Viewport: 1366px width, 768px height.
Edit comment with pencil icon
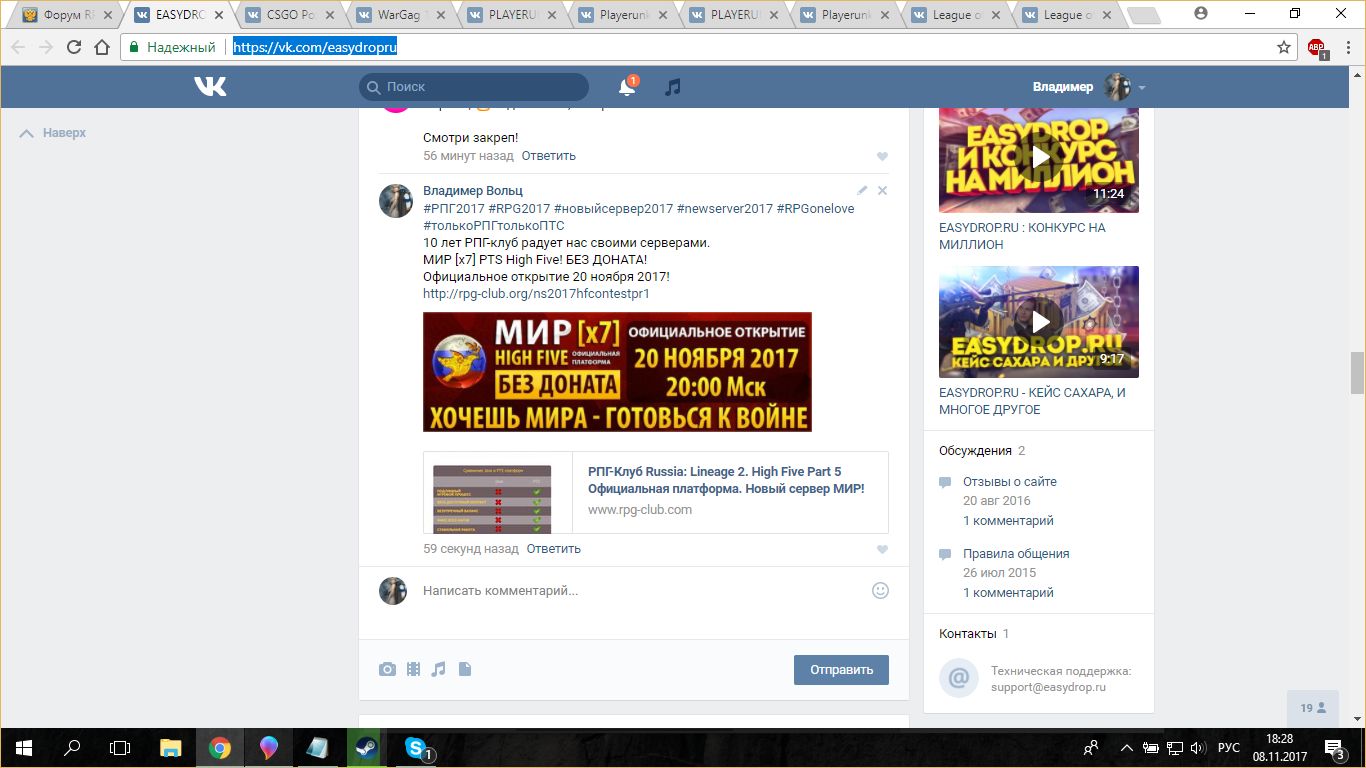tap(863, 190)
